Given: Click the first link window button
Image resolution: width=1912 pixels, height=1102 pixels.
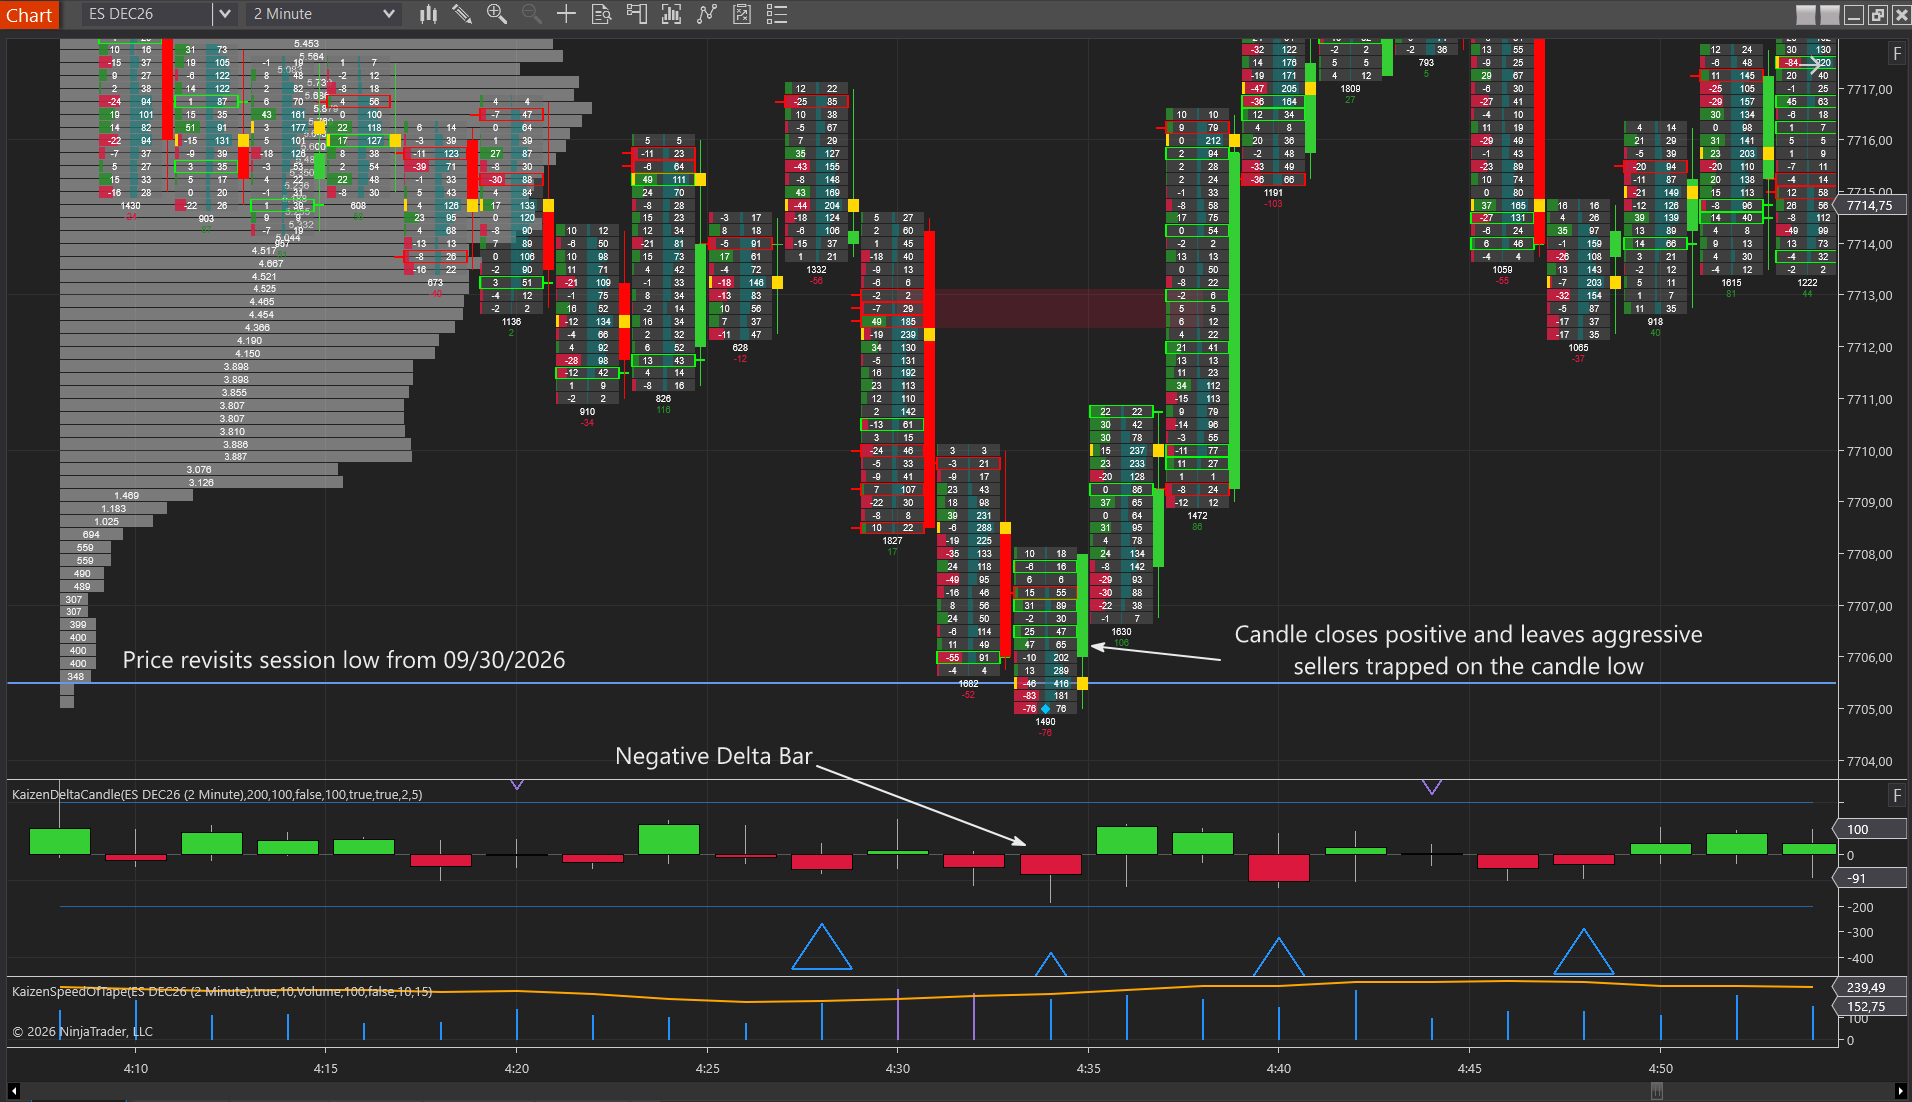Looking at the screenshot, I should [1805, 14].
